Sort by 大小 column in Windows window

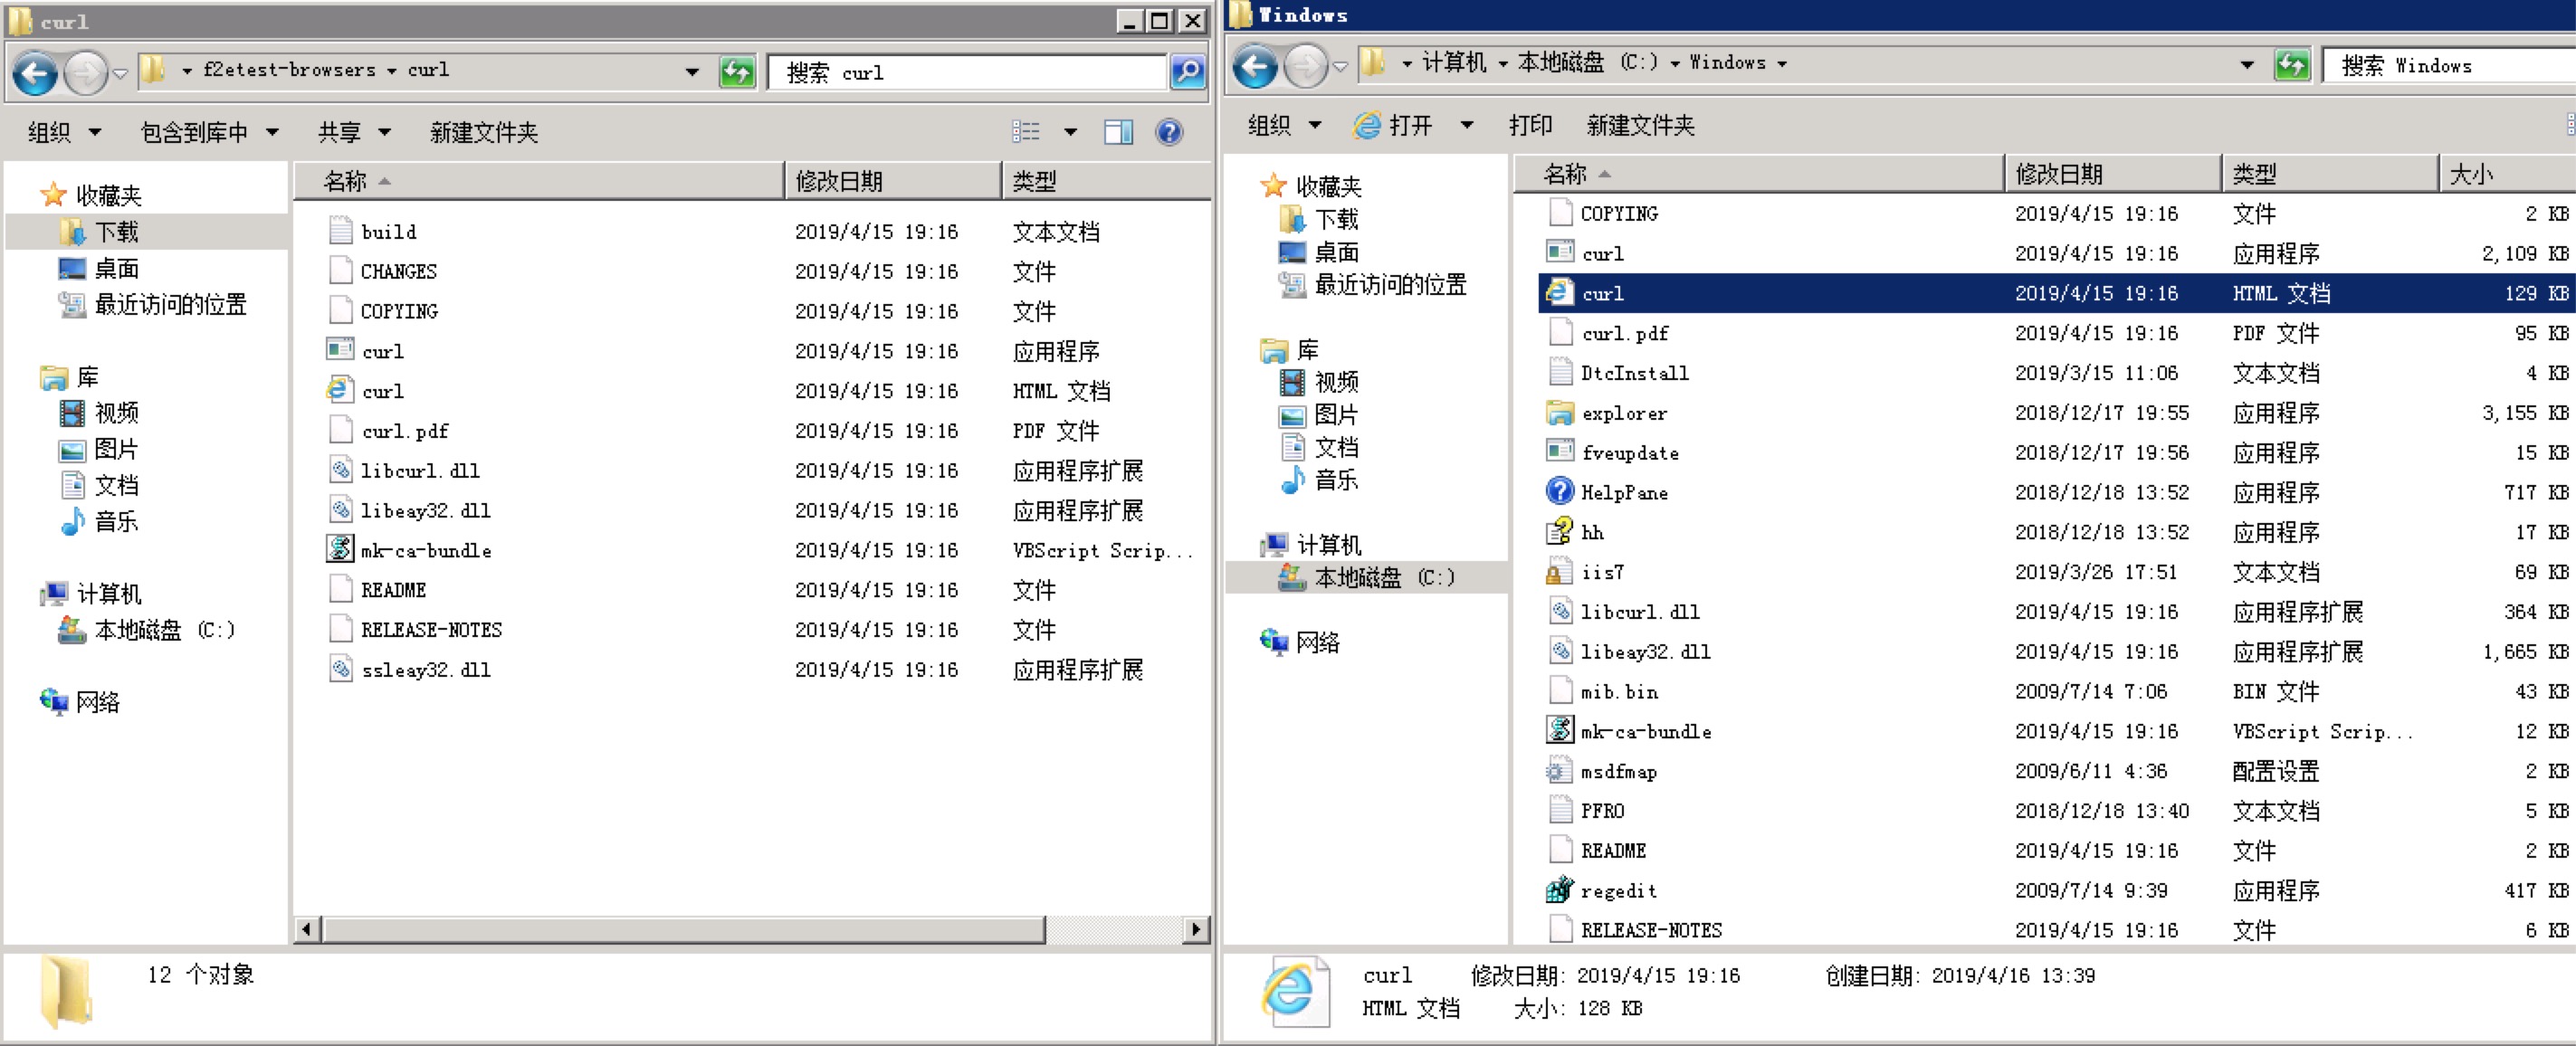[2508, 174]
